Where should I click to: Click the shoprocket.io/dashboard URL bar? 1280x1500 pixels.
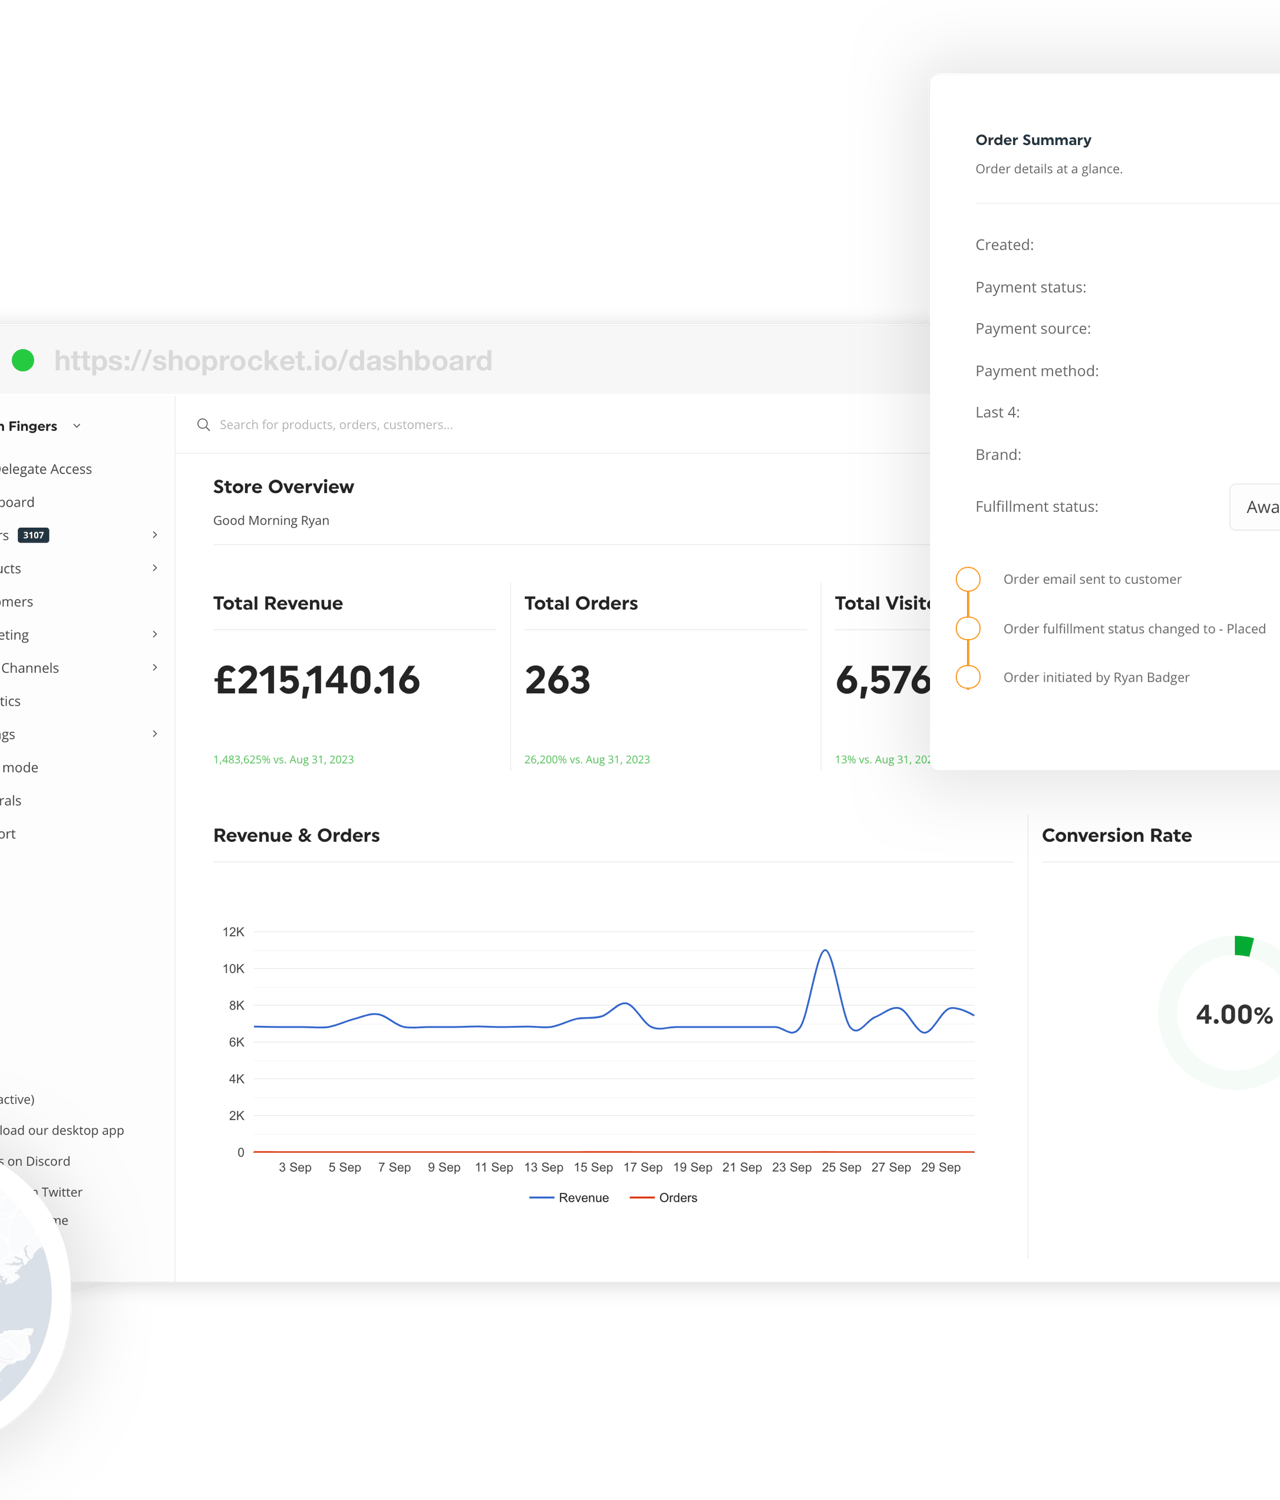tap(273, 360)
